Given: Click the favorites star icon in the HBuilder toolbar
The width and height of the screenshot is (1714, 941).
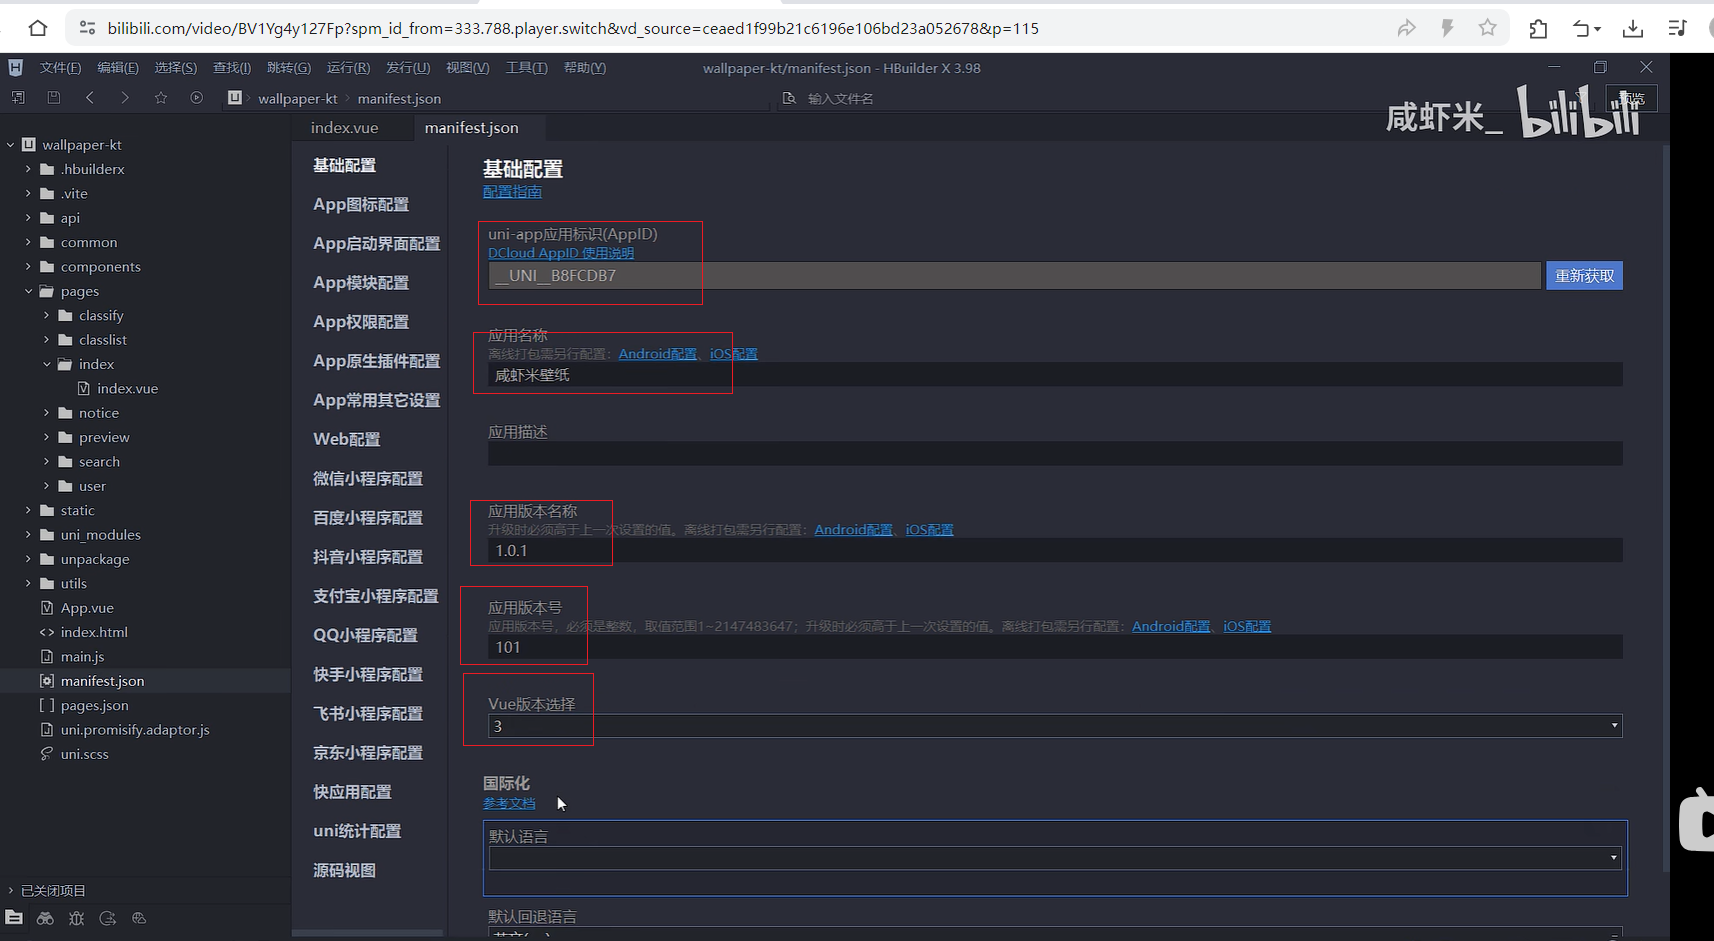Looking at the screenshot, I should pyautogui.click(x=161, y=97).
